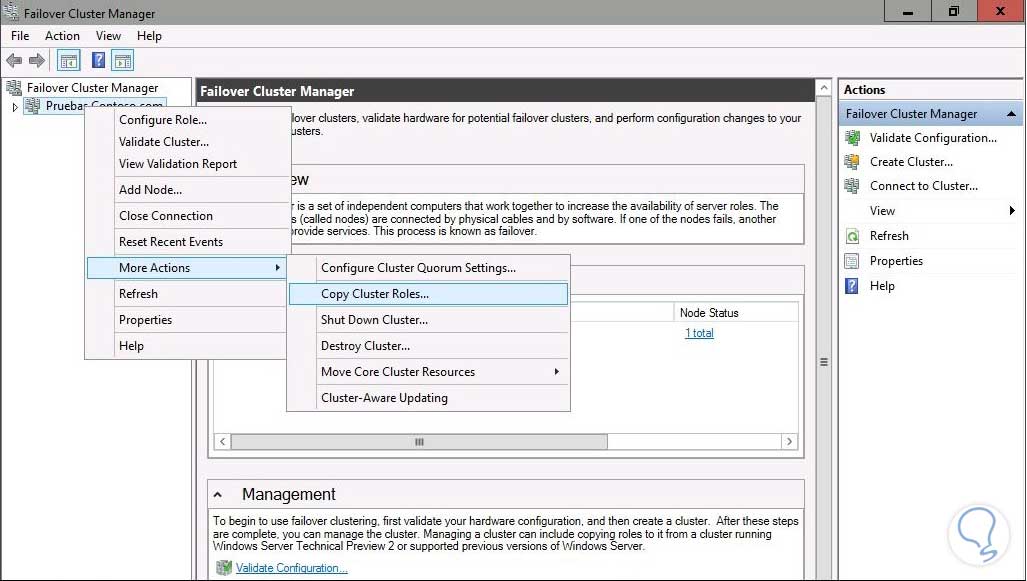Click the application icon in the title bar

tap(10, 12)
